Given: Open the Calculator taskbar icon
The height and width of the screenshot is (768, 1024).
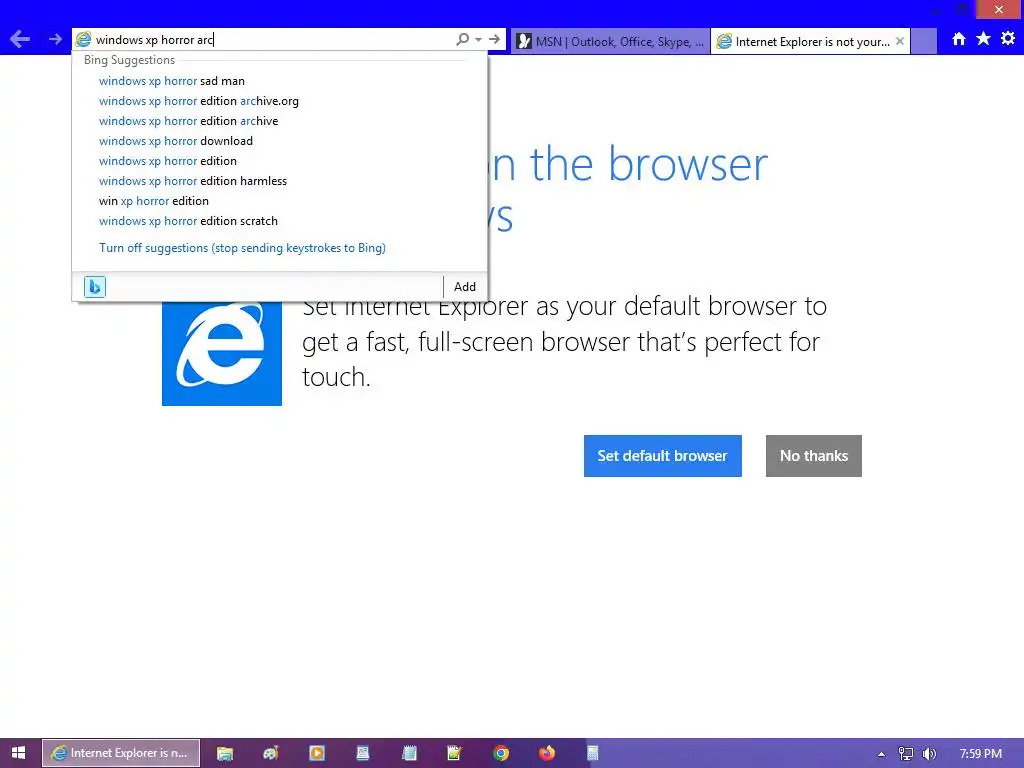Looking at the screenshot, I should (x=593, y=753).
